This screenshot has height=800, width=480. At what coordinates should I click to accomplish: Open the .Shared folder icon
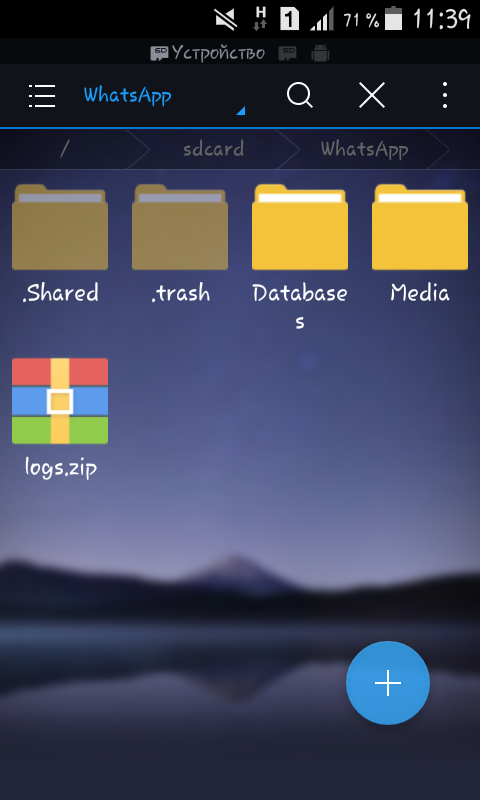click(60, 227)
